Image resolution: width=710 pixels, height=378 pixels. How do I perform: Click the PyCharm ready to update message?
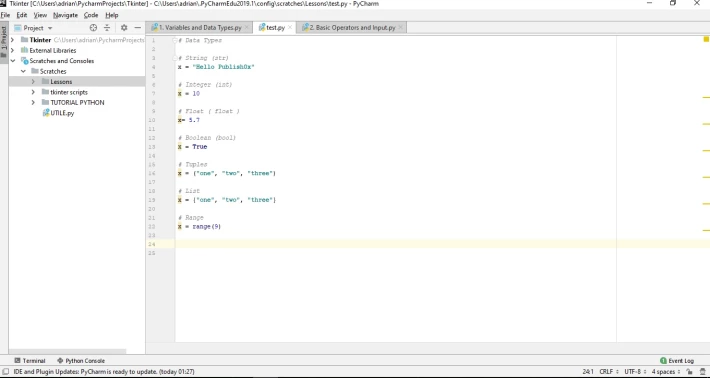pyautogui.click(x=104, y=372)
